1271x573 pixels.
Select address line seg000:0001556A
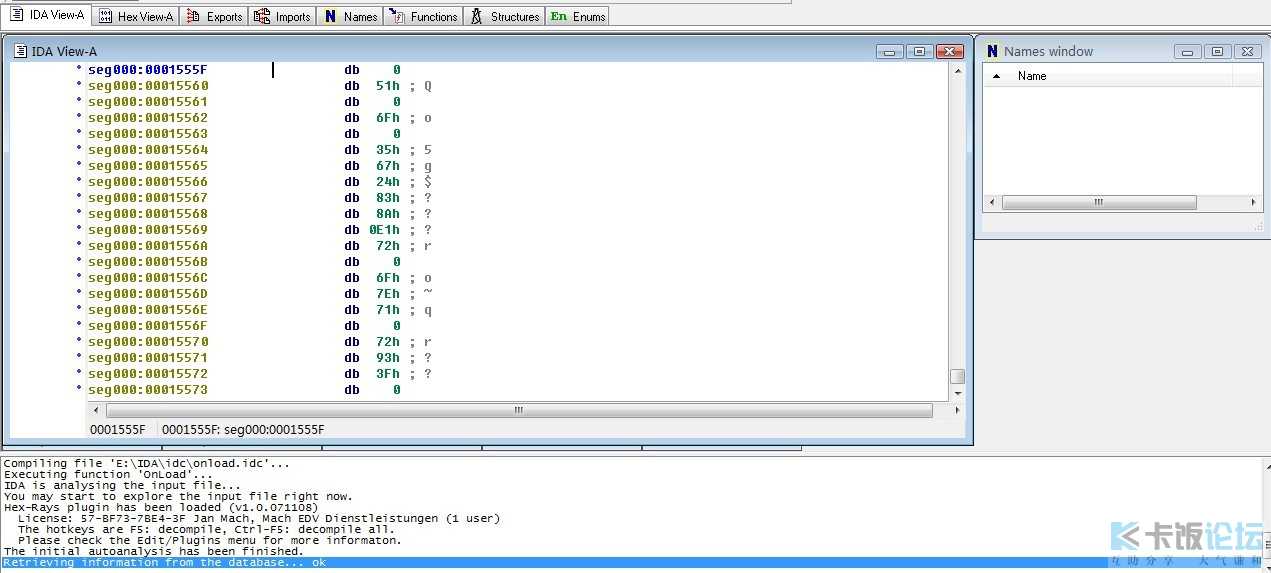(x=148, y=246)
